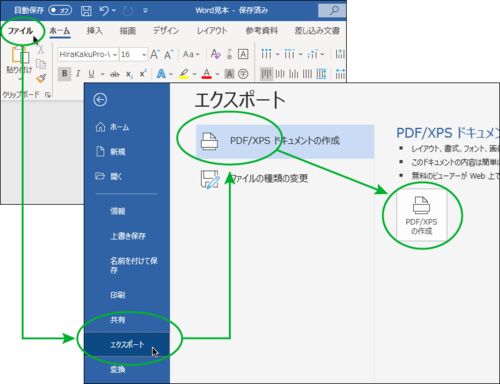Apply the red font color
This screenshot has height=384, width=500.
tap(207, 74)
